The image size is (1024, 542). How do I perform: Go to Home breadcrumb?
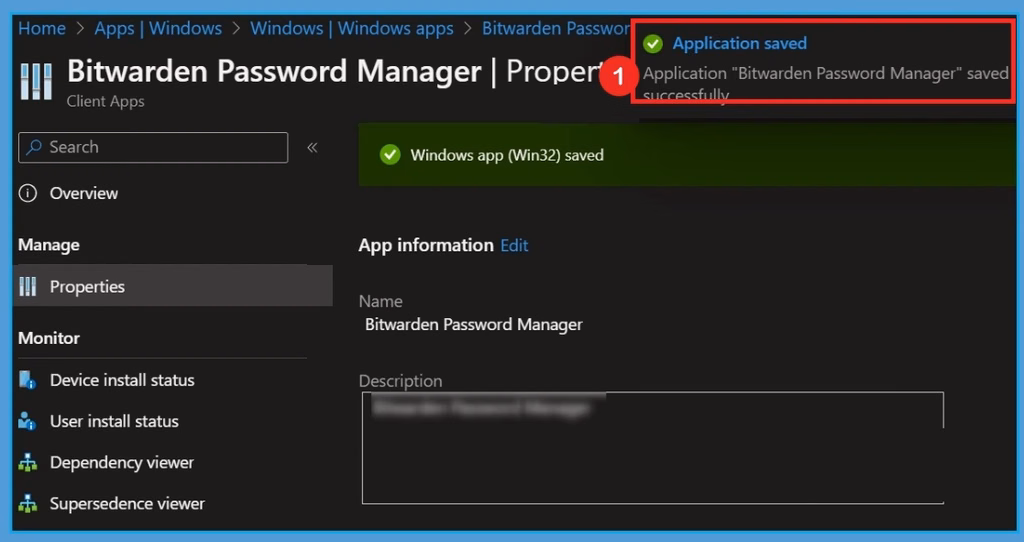(x=42, y=29)
